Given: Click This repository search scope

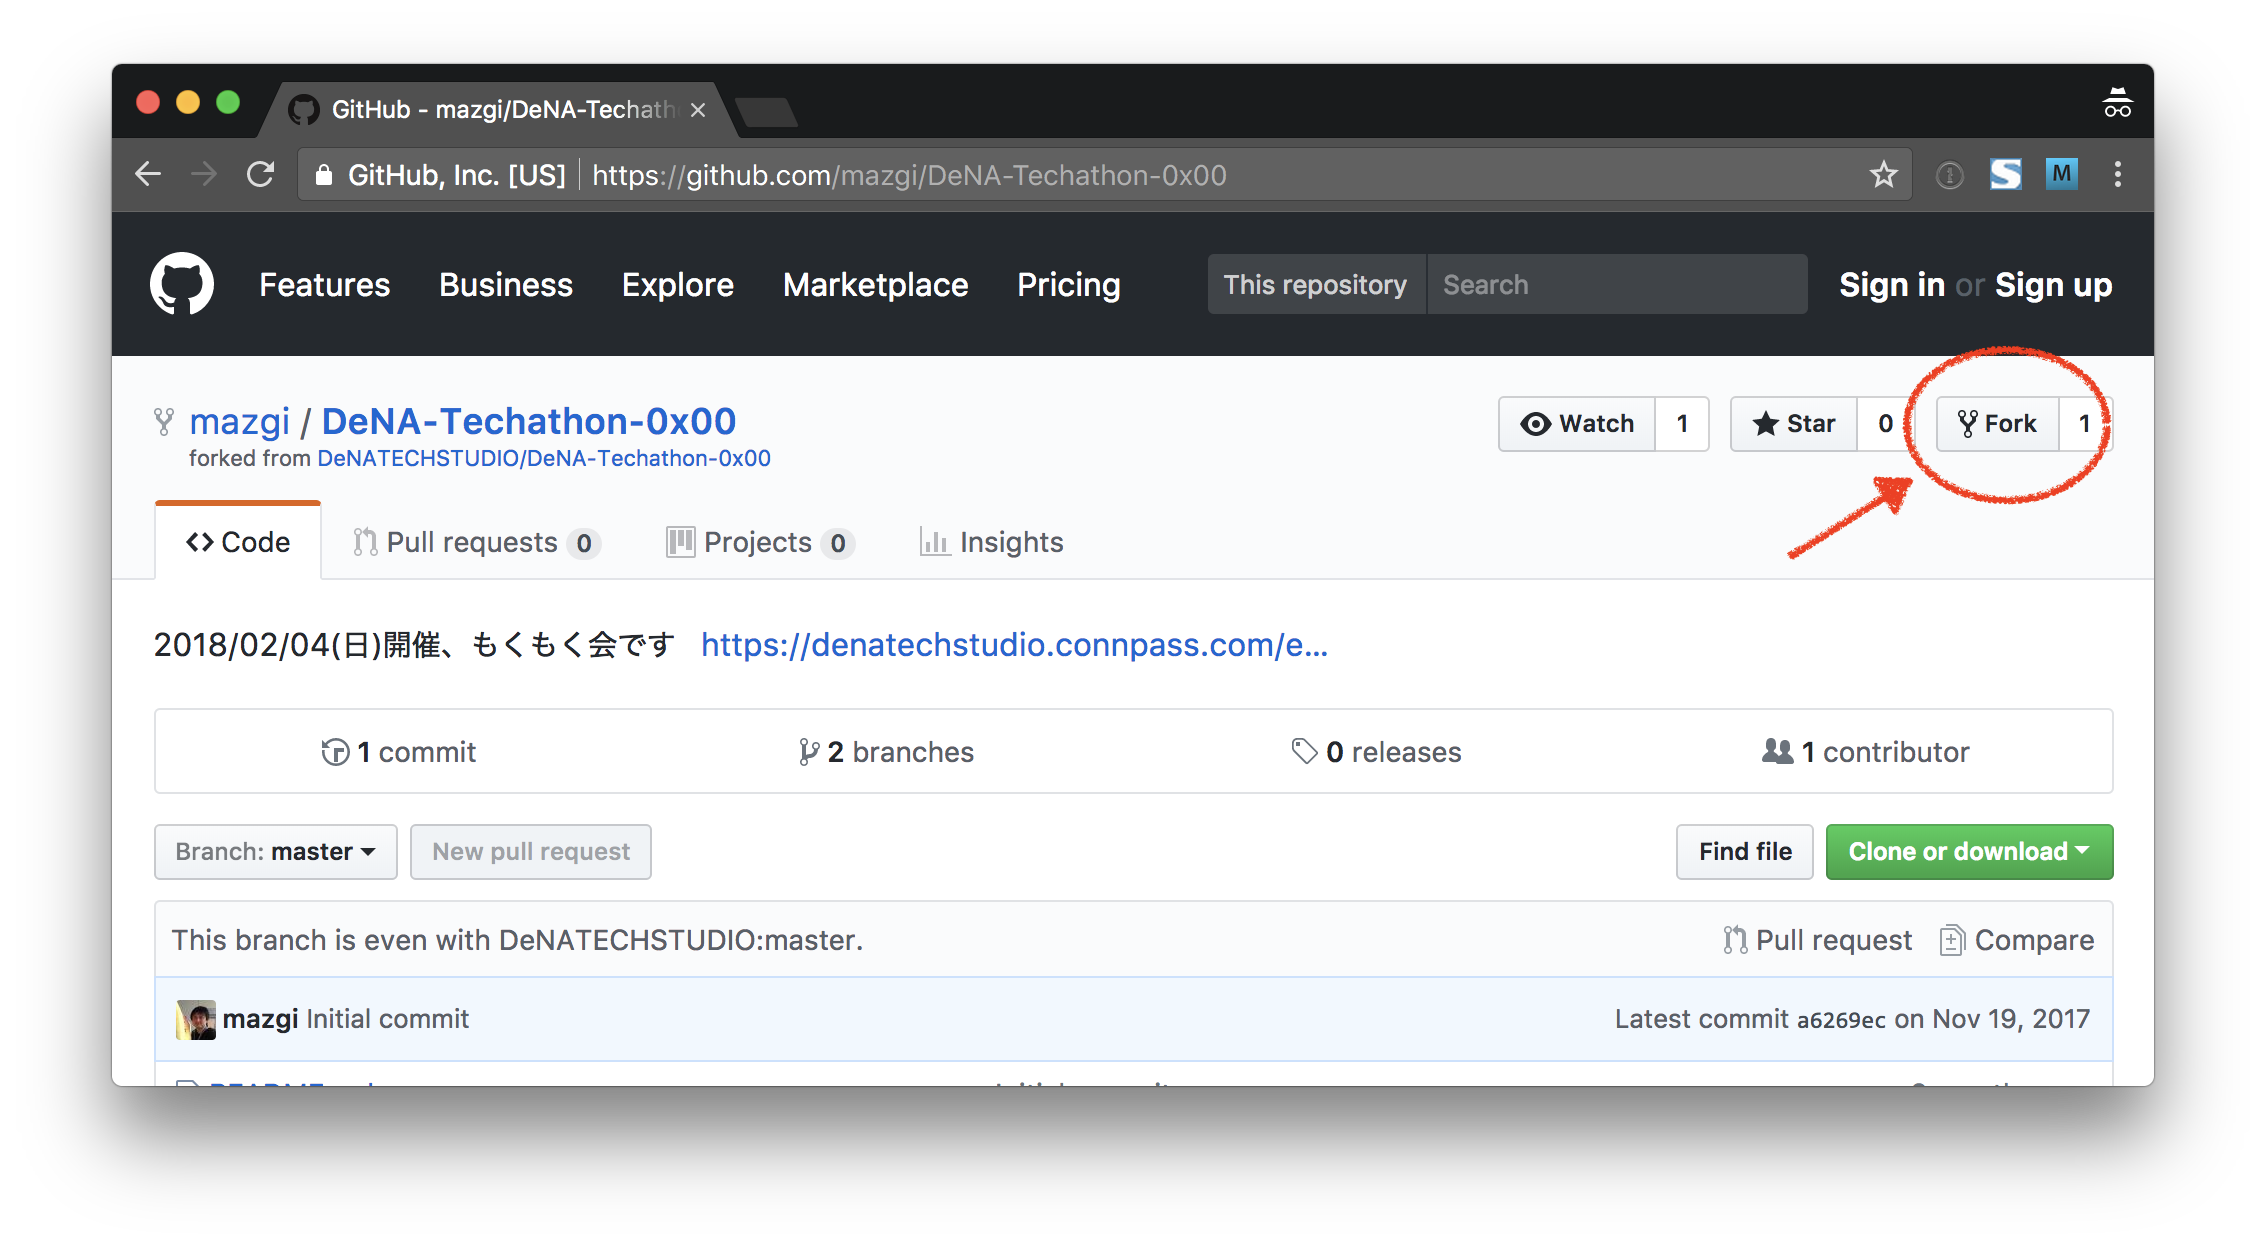Looking at the screenshot, I should 1315,285.
